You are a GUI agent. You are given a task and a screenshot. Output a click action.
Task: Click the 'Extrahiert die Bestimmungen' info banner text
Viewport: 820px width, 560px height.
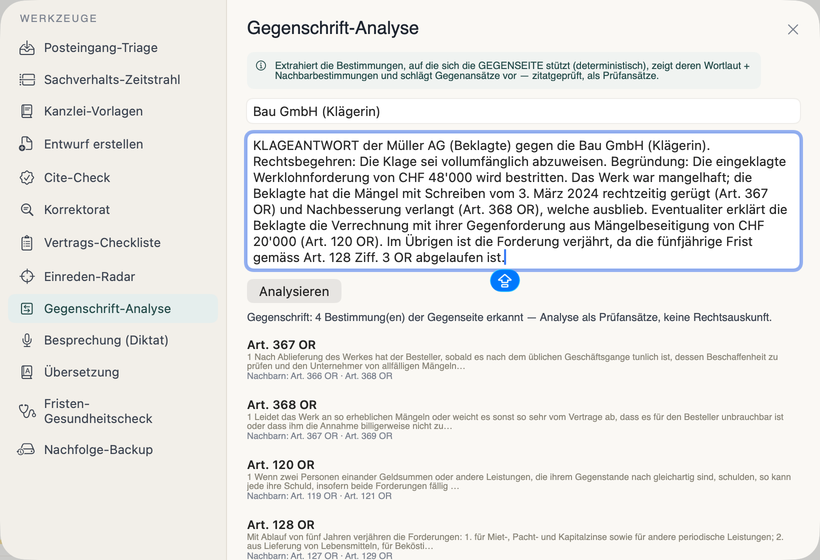tap(512, 71)
